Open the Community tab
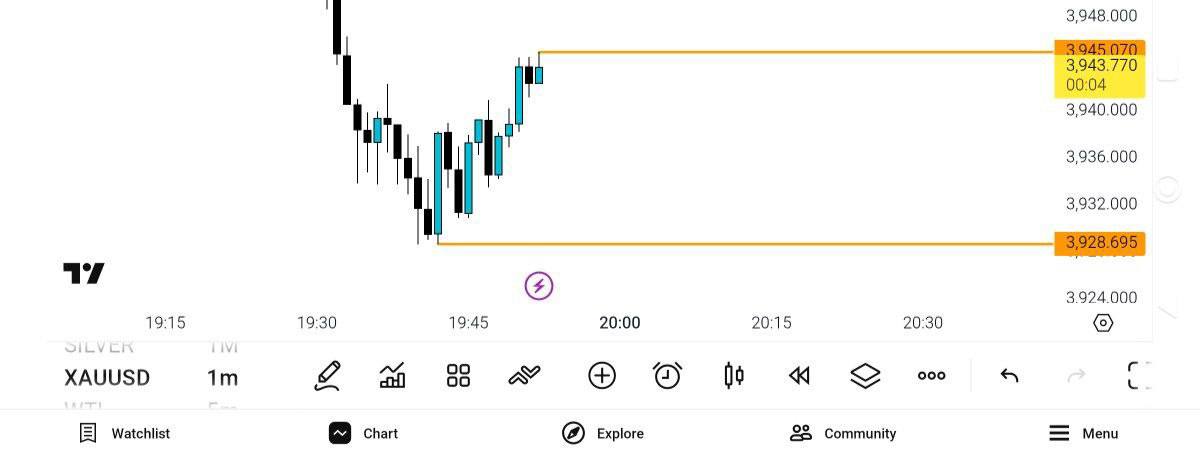 coord(843,433)
